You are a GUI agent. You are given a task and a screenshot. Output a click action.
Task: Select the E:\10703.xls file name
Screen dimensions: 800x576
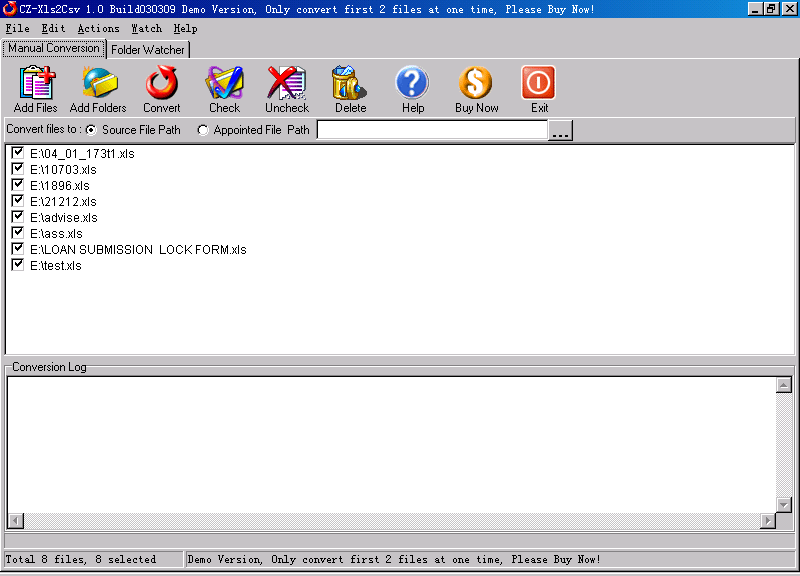pyautogui.click(x=63, y=169)
